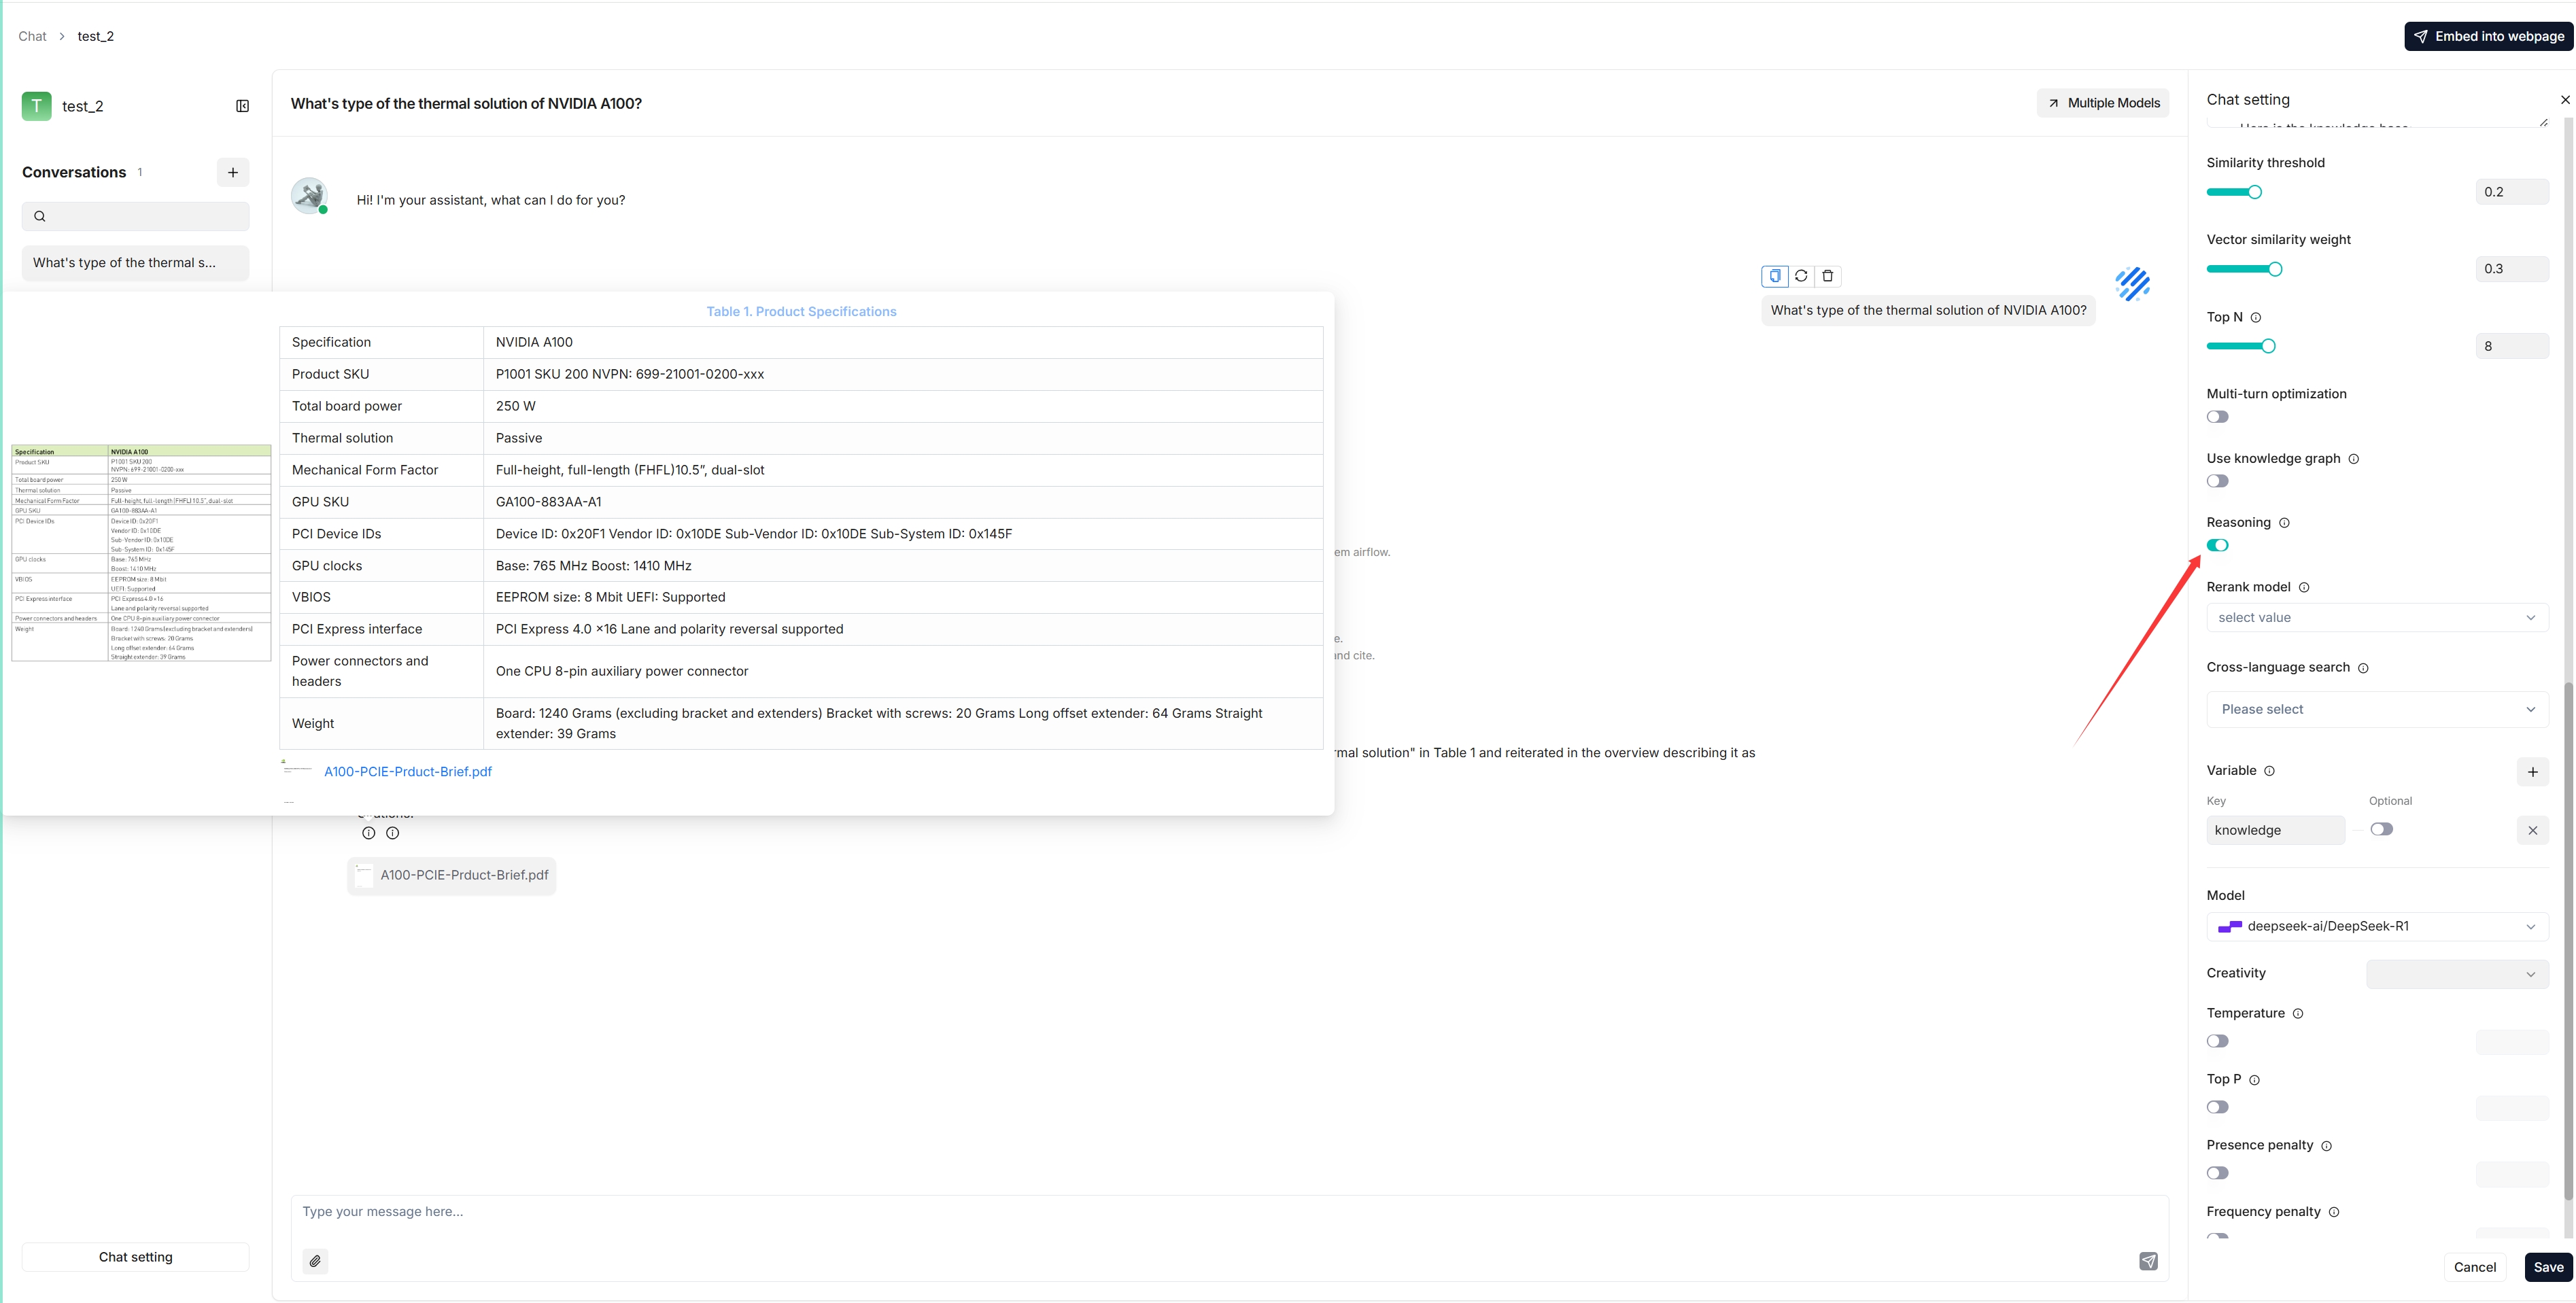The height and width of the screenshot is (1303, 2576).
Task: Turn on Use knowledge graph
Action: tap(2217, 481)
